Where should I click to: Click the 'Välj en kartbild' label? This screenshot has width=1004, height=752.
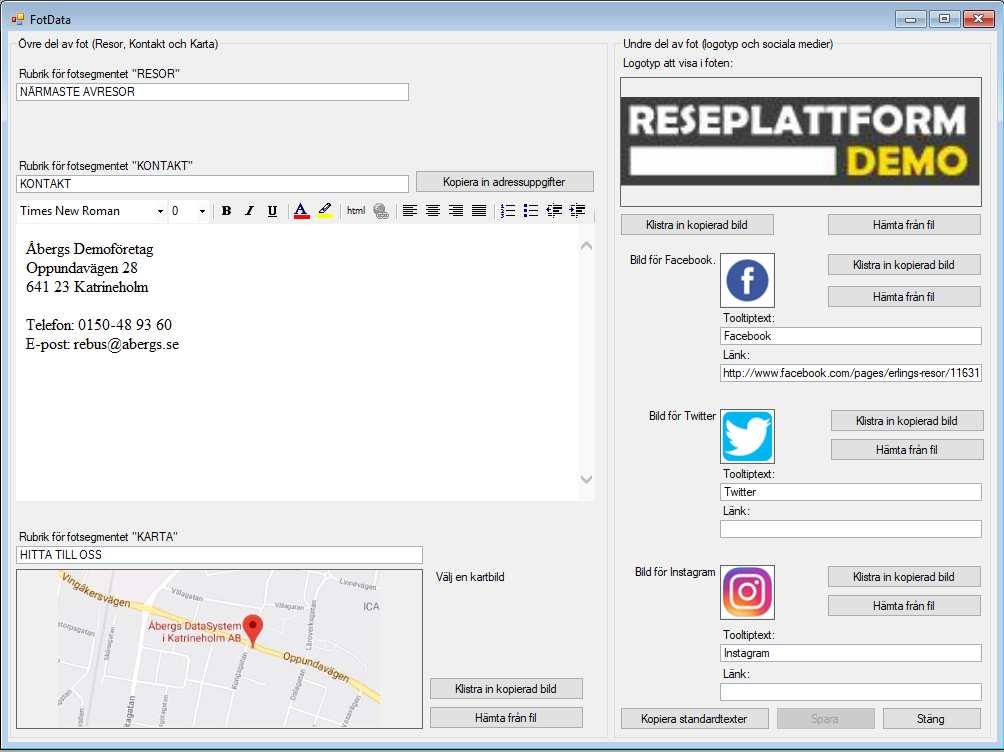(470, 577)
